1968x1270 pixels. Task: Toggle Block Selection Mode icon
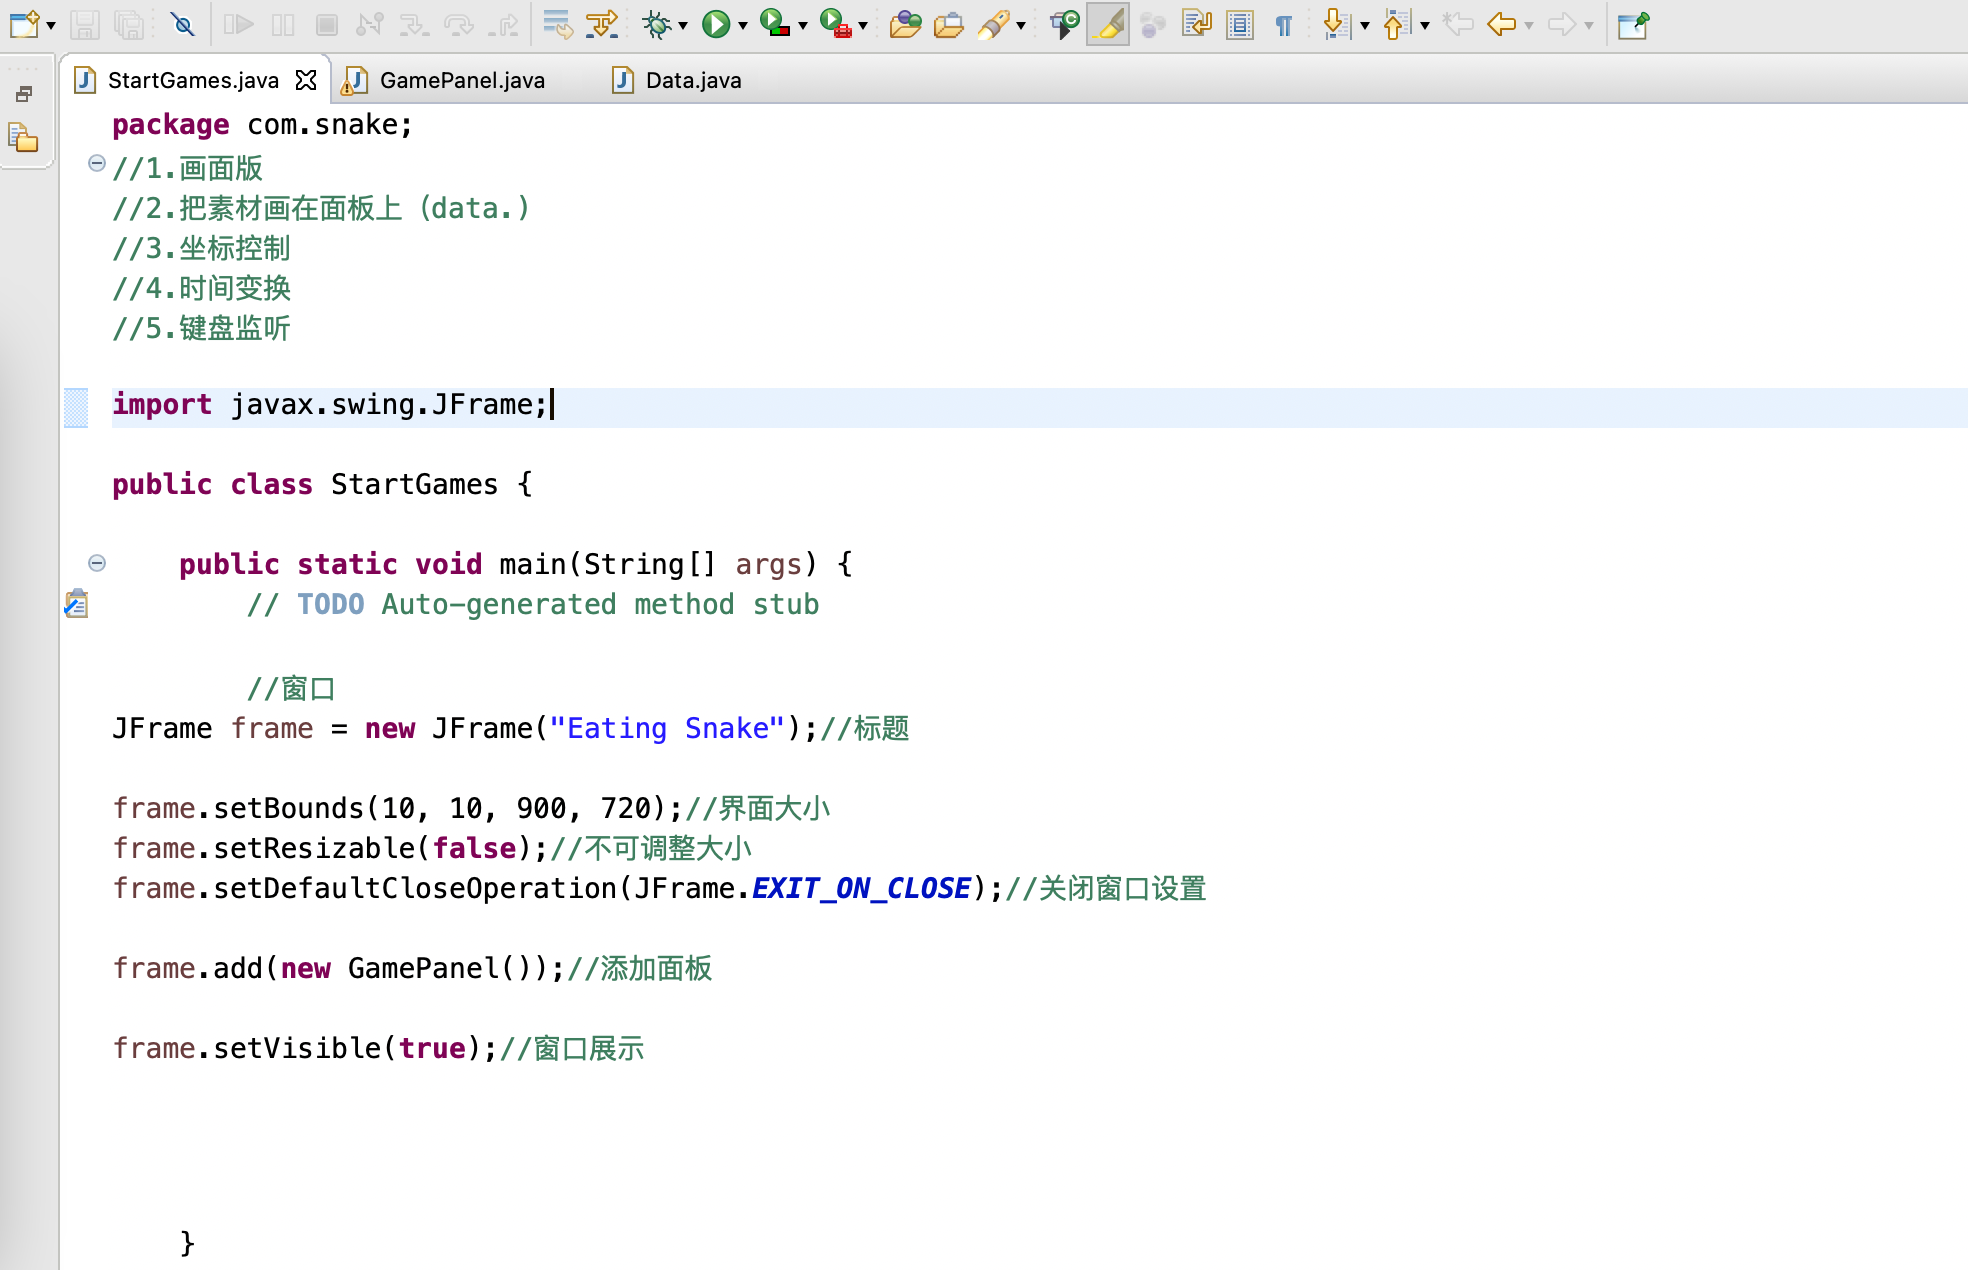point(1240,24)
